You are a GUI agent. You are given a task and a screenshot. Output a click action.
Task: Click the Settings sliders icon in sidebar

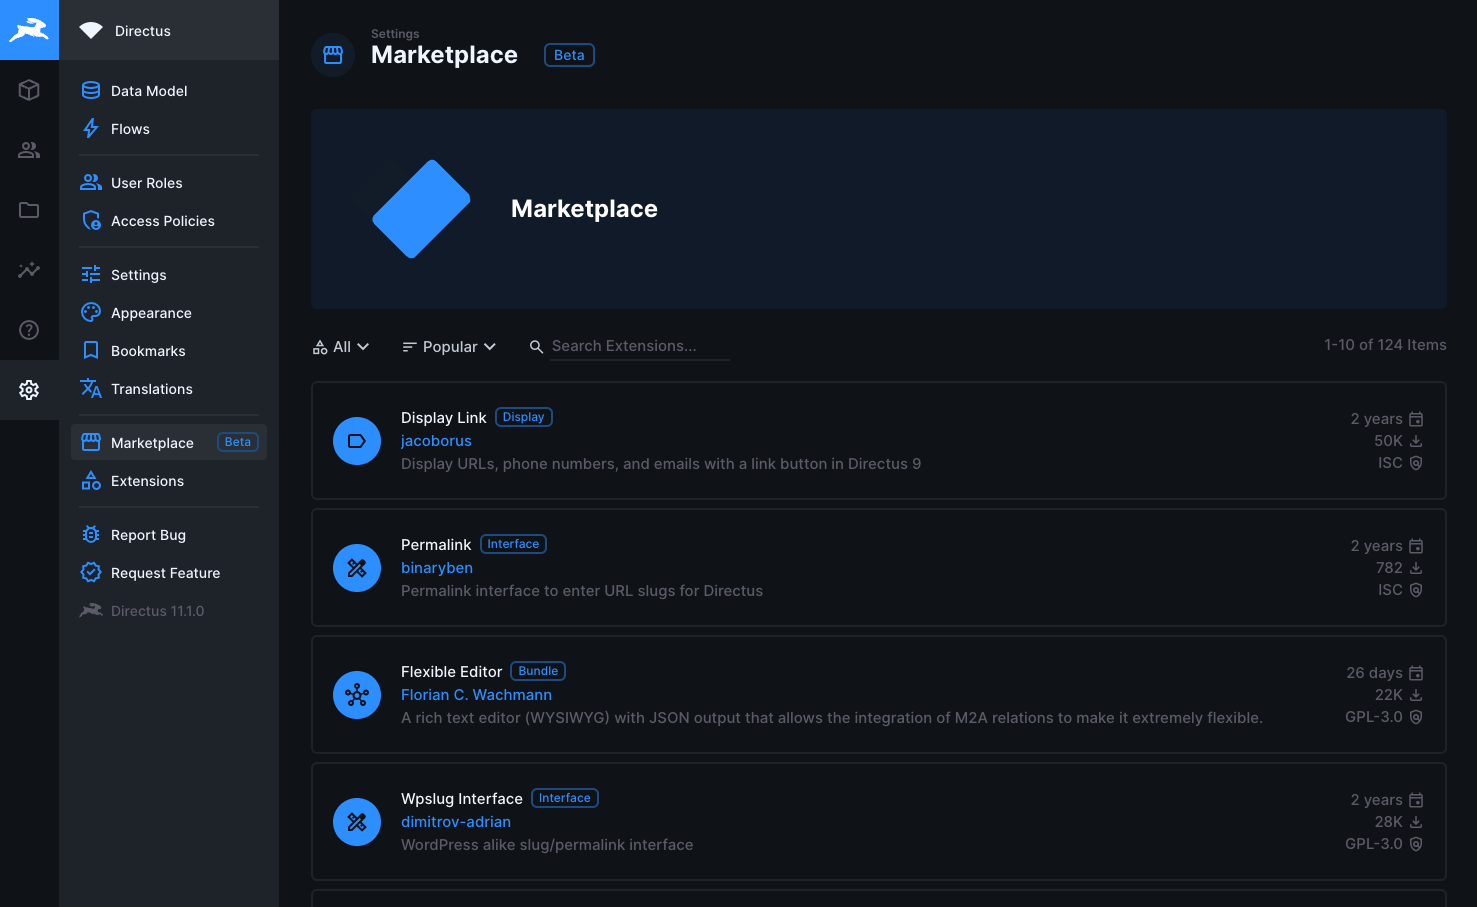coord(91,274)
